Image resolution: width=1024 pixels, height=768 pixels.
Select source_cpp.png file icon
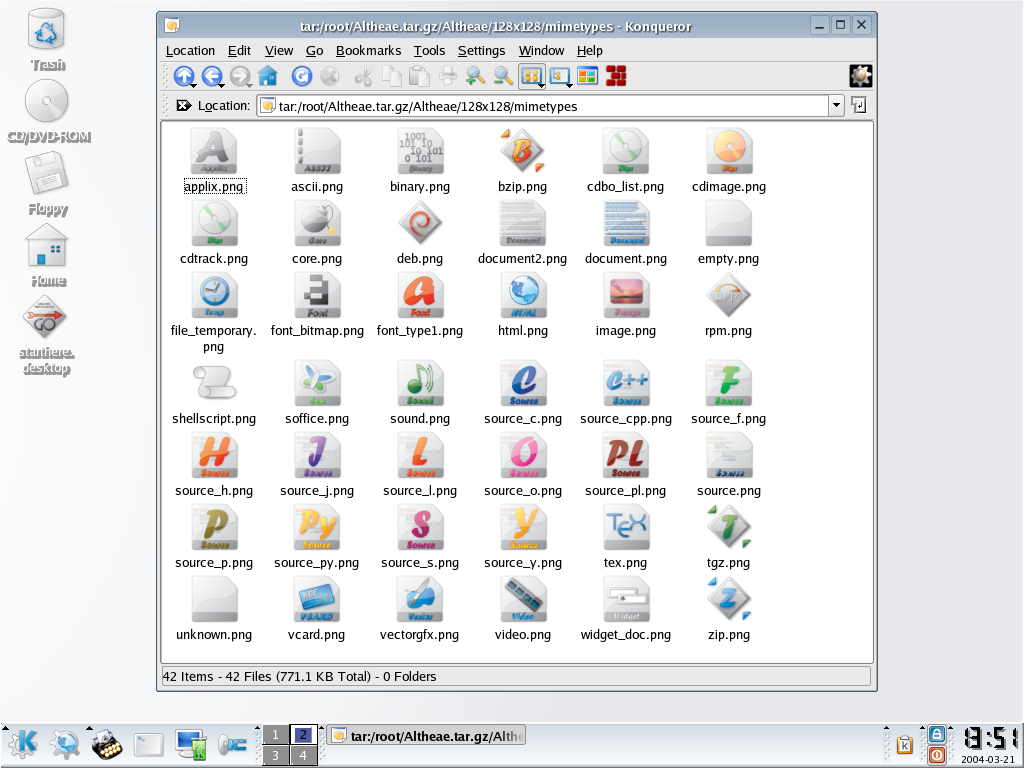click(626, 383)
